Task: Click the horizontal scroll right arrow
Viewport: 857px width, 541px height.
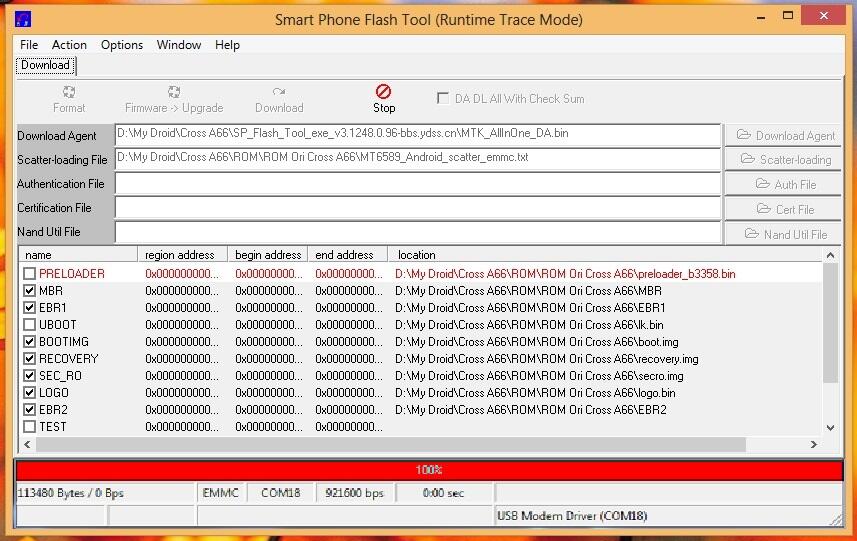Action: tap(814, 444)
